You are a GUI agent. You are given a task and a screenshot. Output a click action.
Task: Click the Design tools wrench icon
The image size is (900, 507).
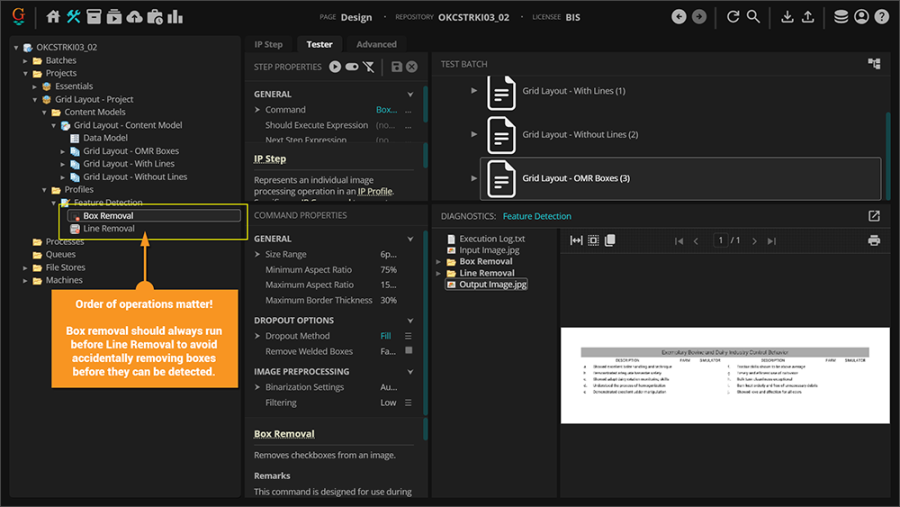(74, 17)
